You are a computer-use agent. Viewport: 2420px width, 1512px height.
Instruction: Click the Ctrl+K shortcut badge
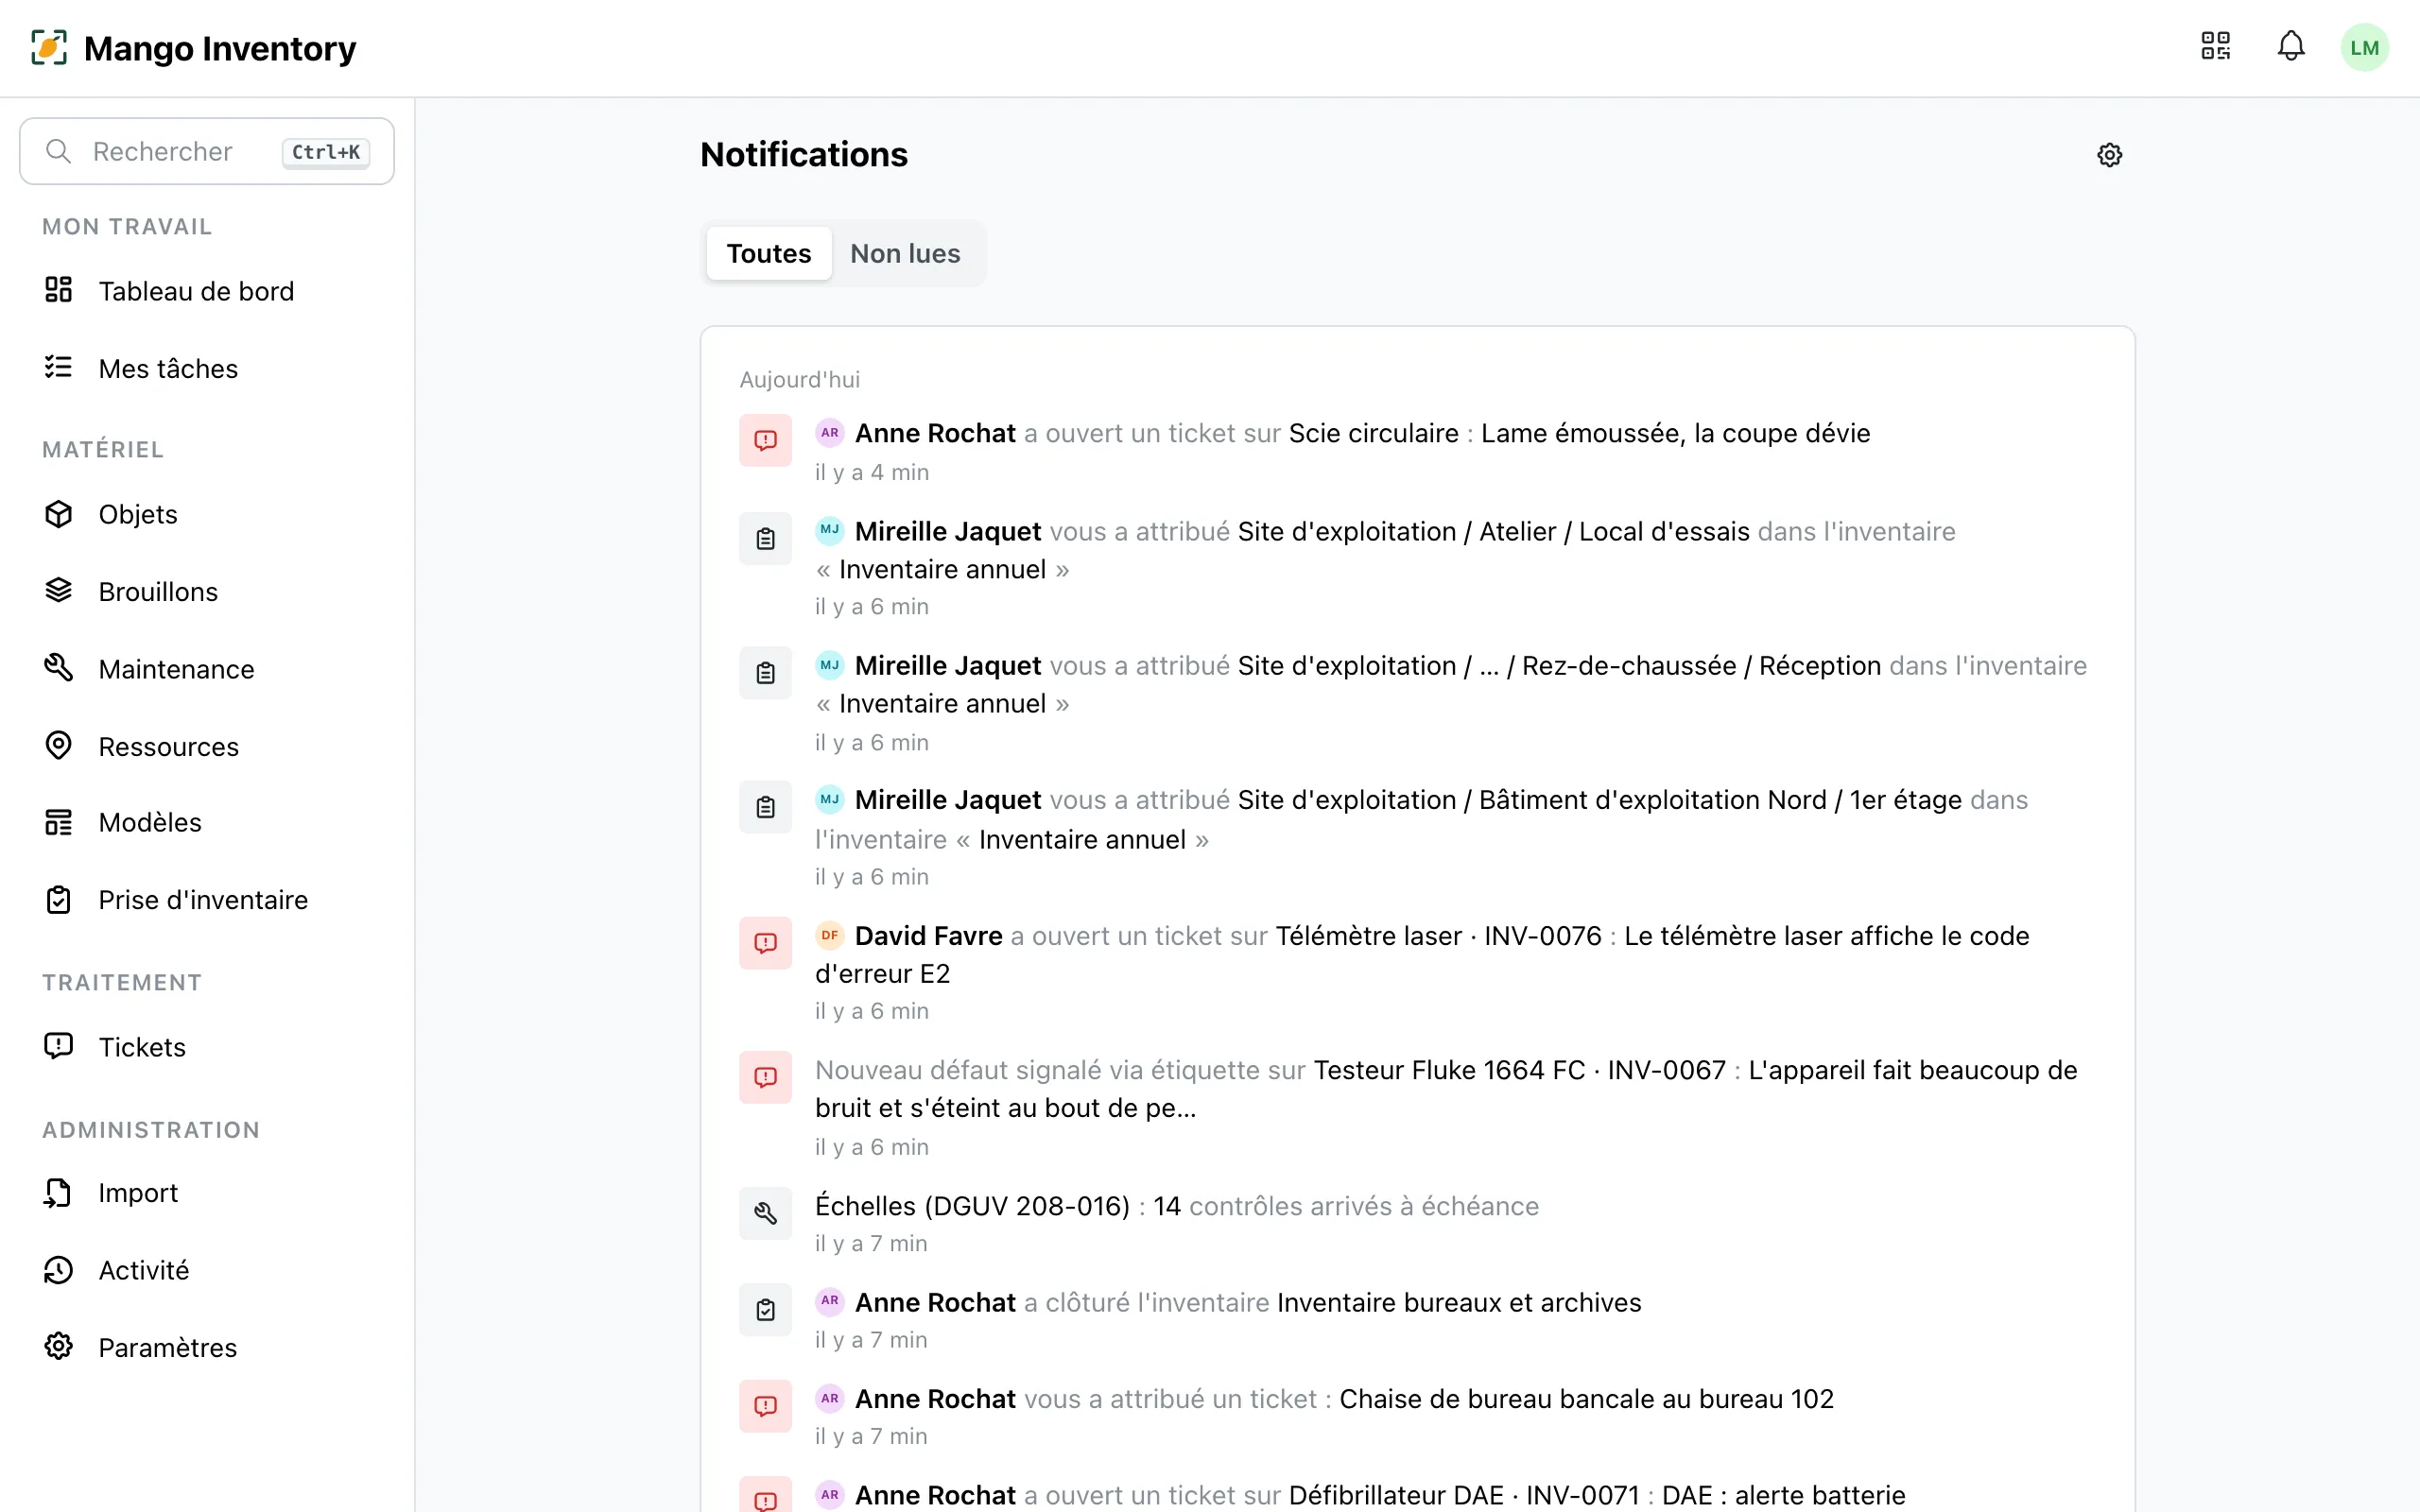coord(326,152)
